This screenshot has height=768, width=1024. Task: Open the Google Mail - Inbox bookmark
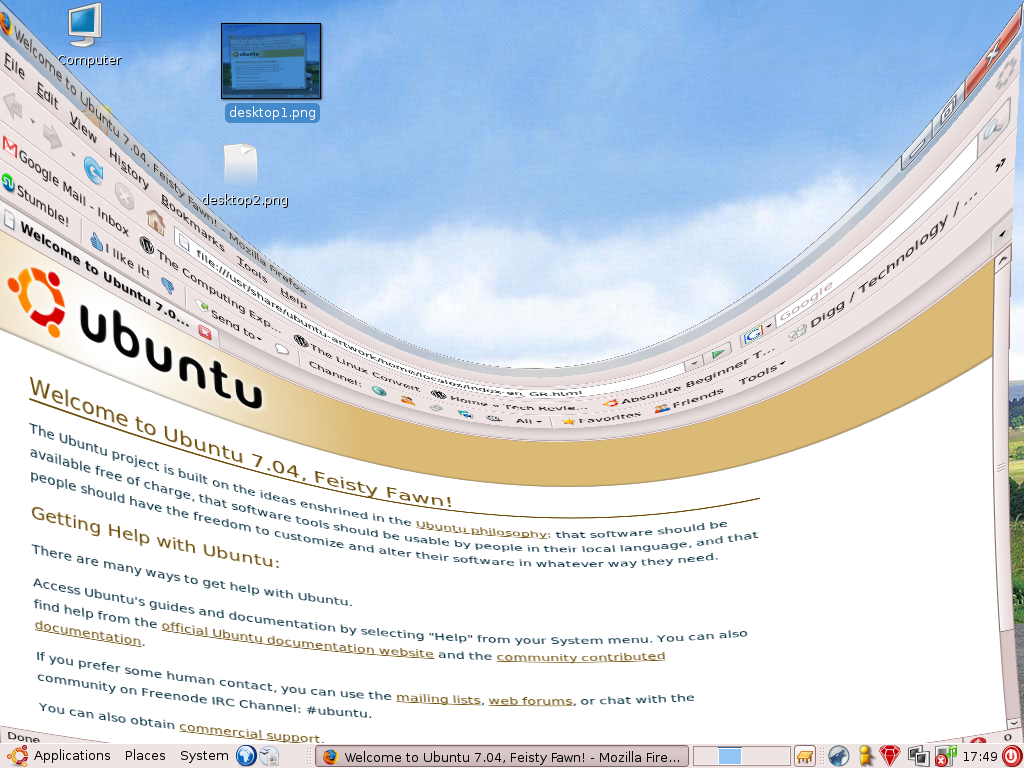(65, 184)
